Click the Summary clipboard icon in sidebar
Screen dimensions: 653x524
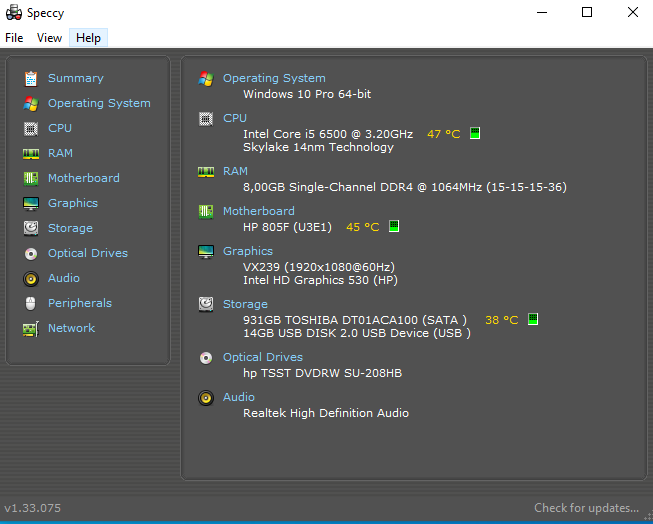pyautogui.click(x=31, y=78)
